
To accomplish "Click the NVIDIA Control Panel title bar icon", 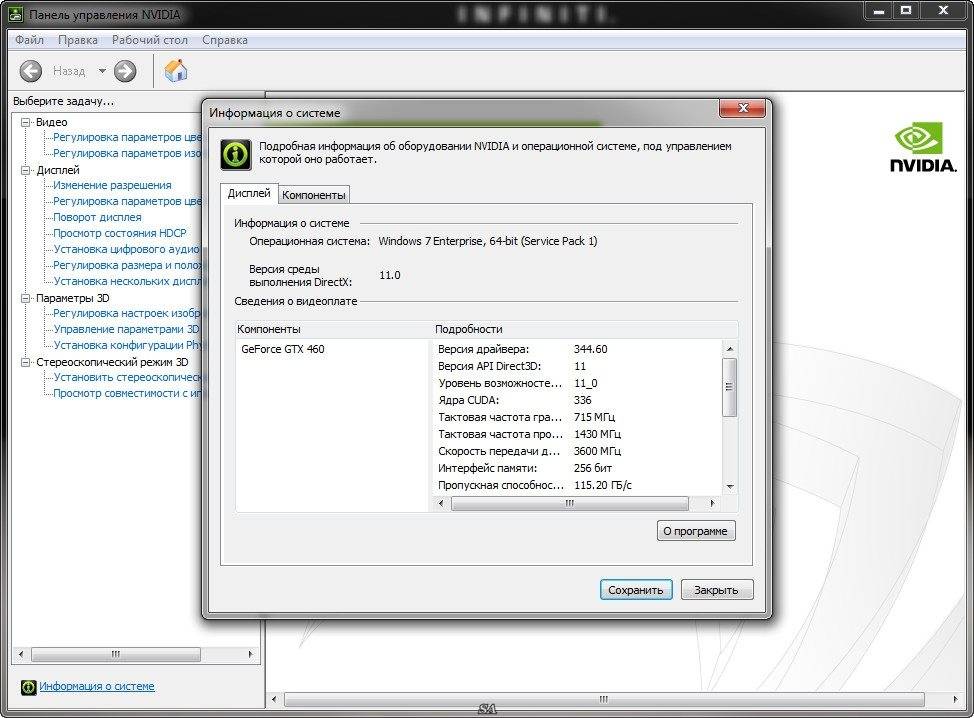I will tap(17, 14).
